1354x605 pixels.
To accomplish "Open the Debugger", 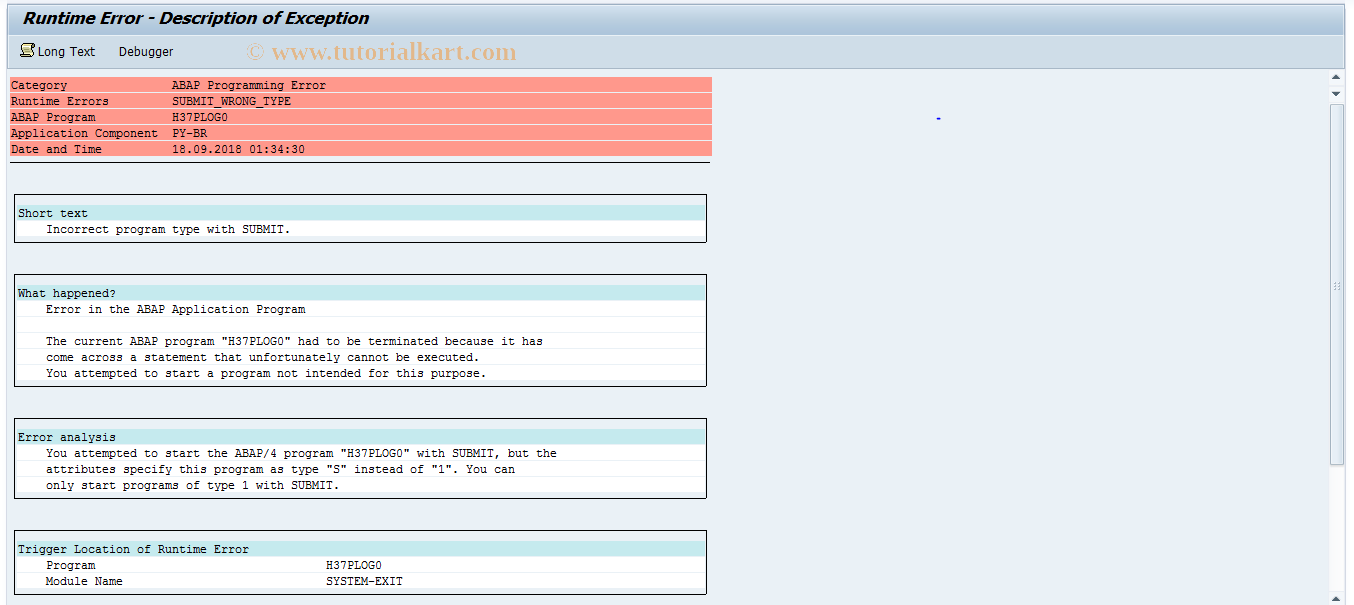I will point(146,51).
